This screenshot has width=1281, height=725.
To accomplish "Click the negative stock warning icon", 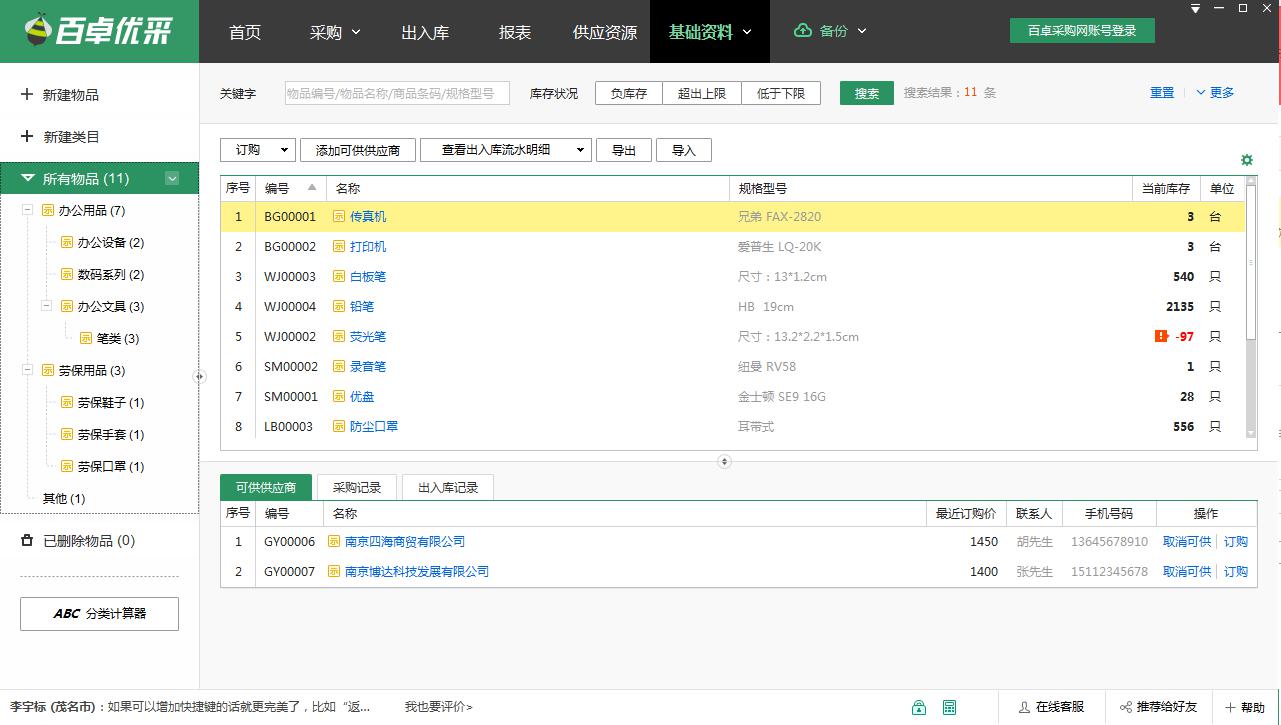I will (x=1161, y=337).
